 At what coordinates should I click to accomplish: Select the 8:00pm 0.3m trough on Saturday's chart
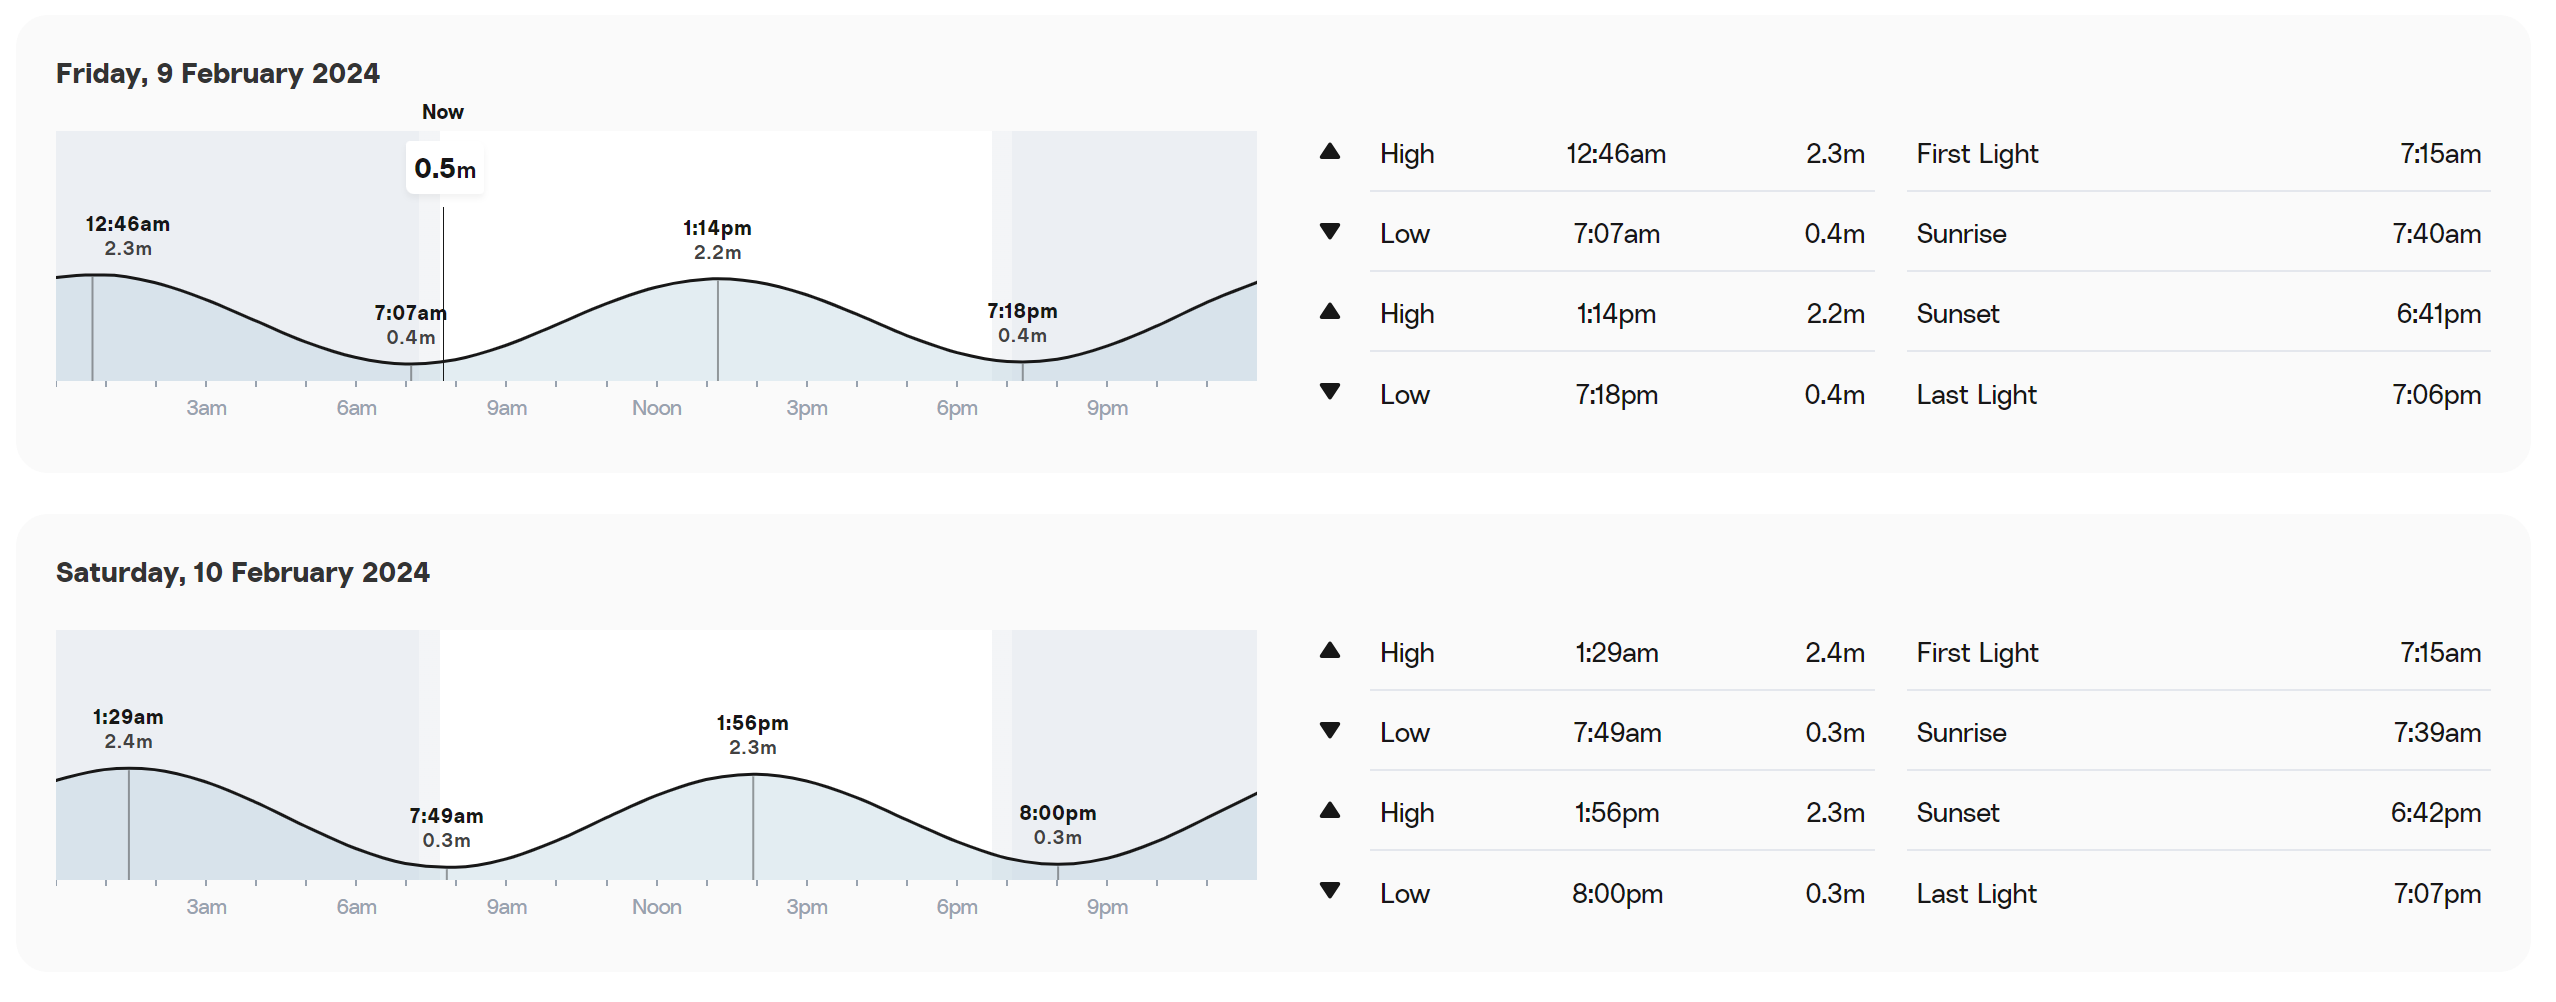click(1058, 825)
